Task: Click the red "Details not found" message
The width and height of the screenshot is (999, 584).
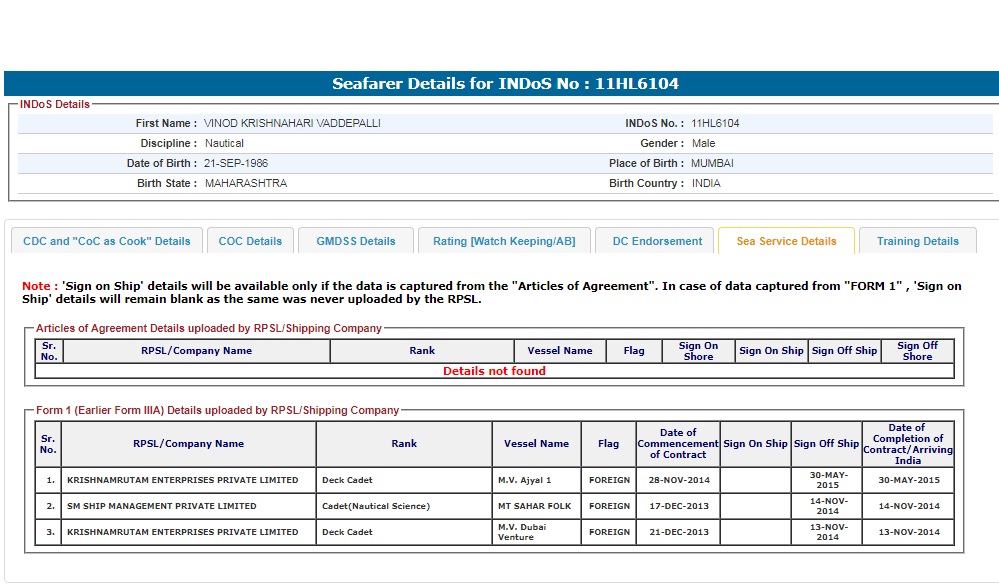Action: [494, 371]
